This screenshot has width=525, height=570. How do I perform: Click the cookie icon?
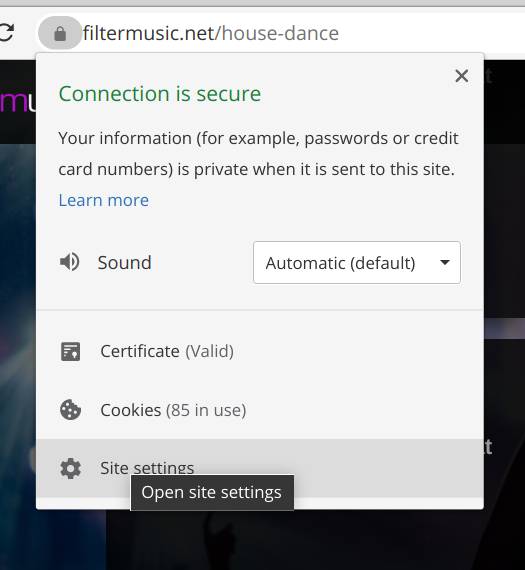click(x=70, y=410)
